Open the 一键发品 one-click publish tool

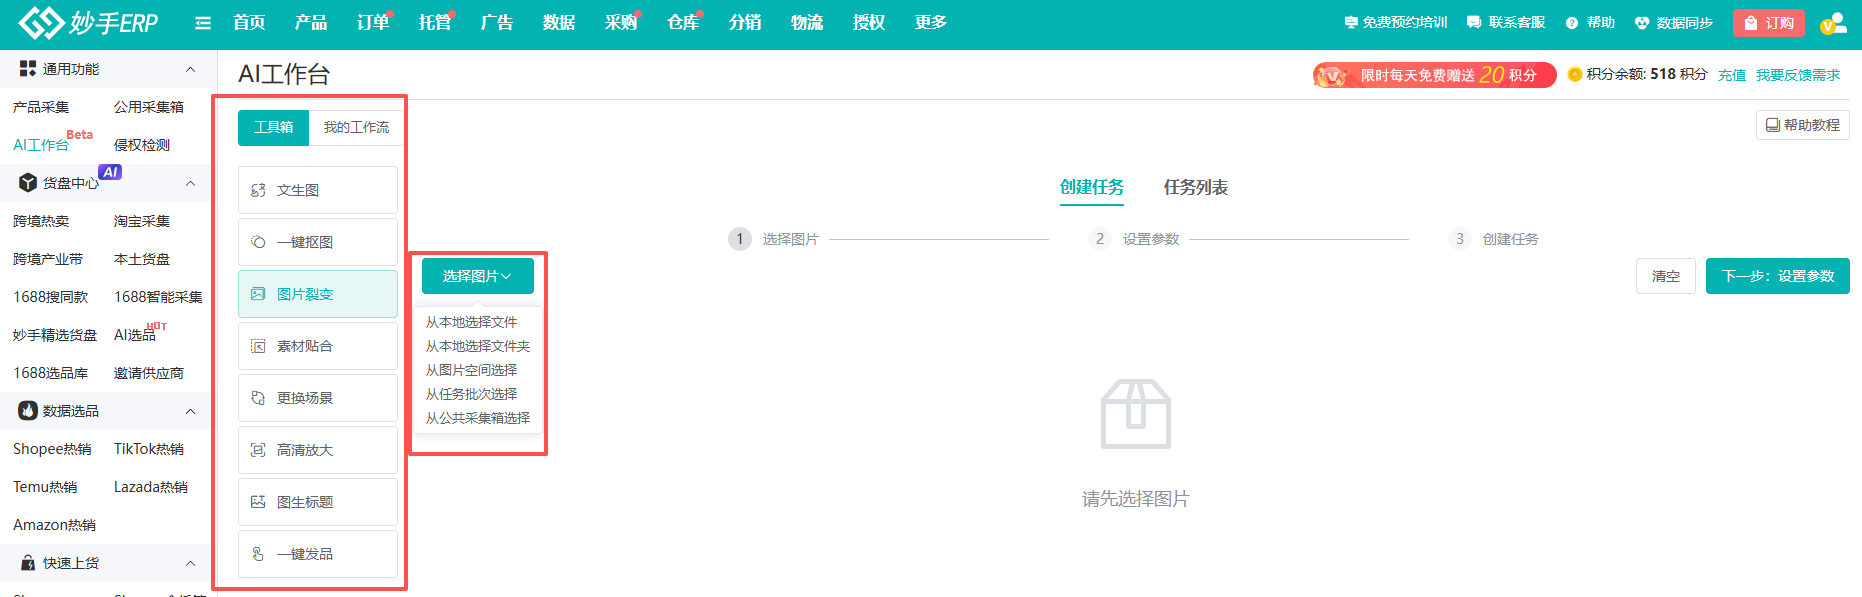click(x=317, y=554)
